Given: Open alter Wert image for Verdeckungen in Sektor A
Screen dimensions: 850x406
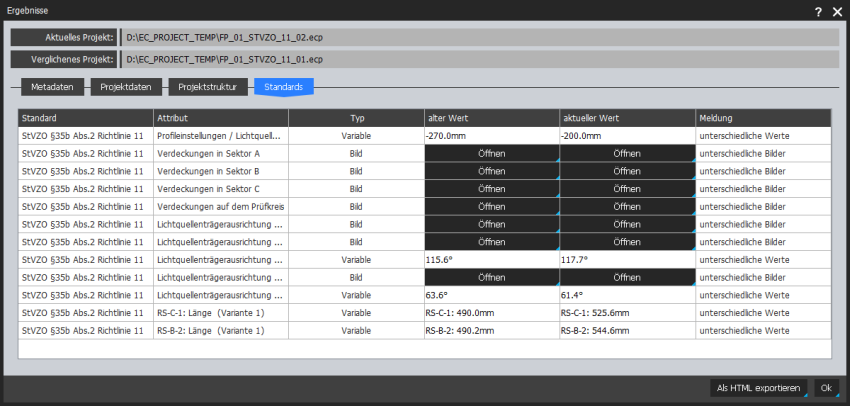Looking at the screenshot, I should [492, 153].
